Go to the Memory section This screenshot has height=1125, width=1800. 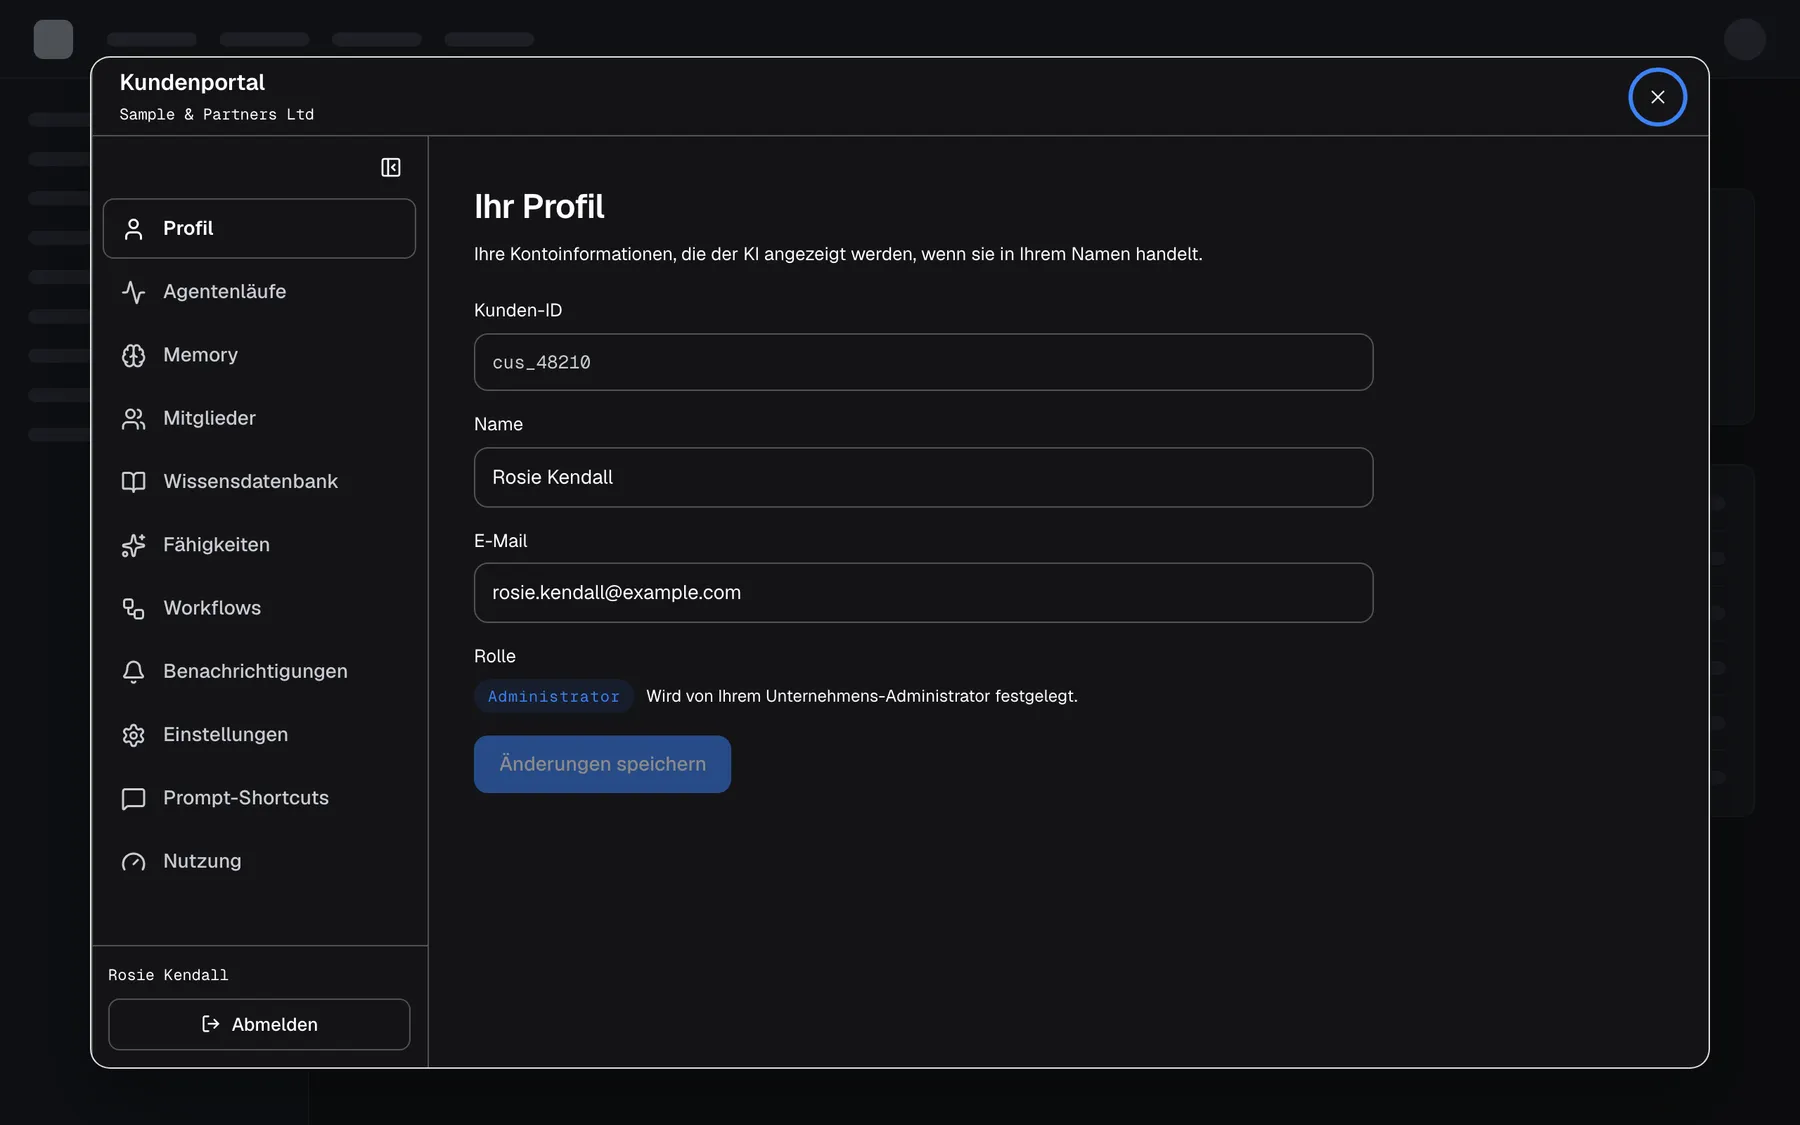click(x=259, y=354)
